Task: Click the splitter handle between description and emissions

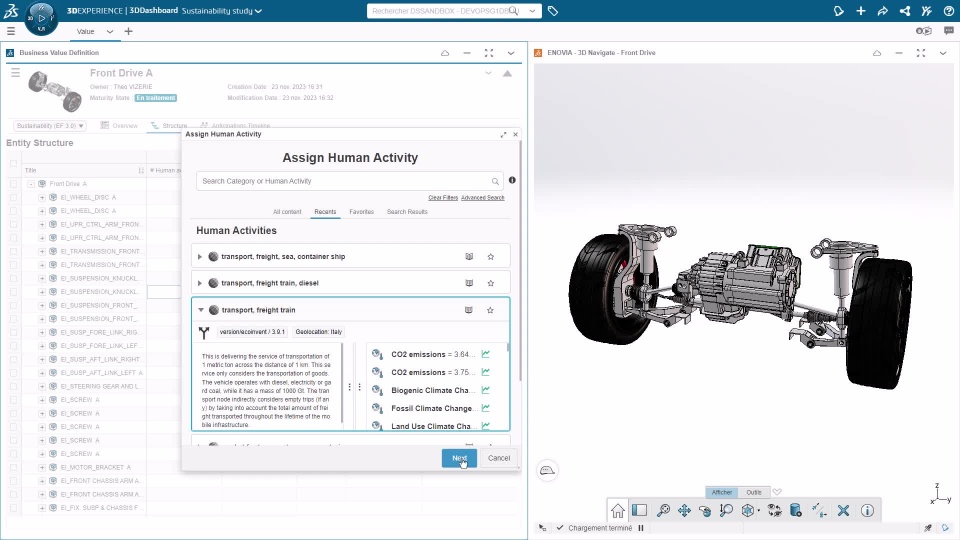Action: tap(354, 387)
